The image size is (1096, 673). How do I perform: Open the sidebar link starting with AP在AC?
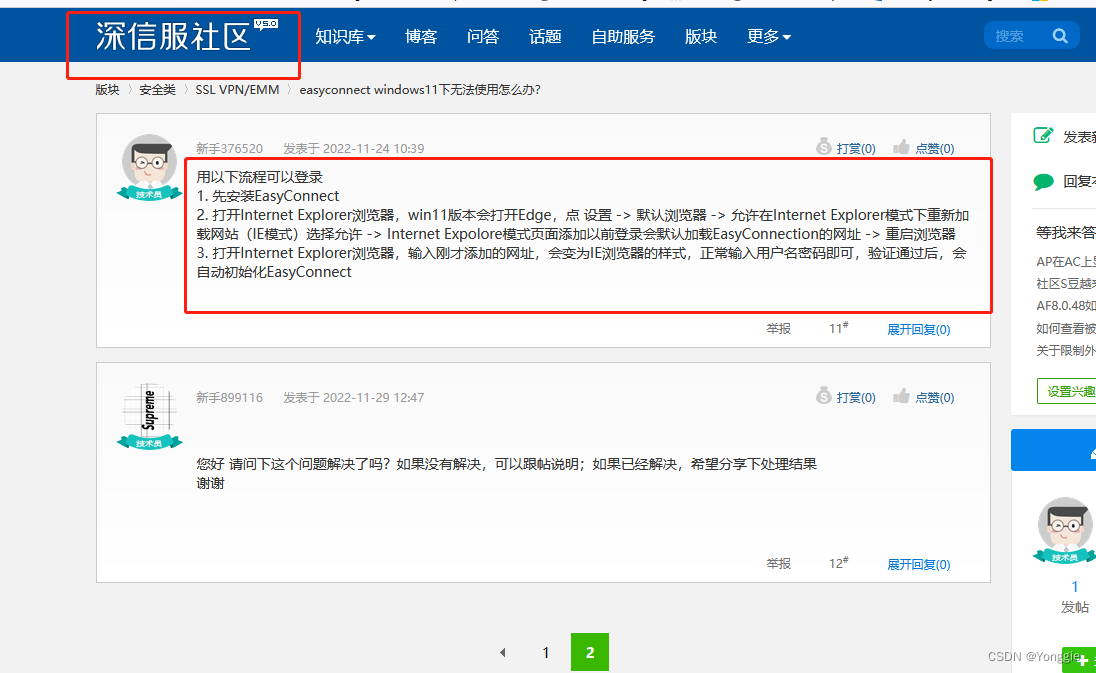point(1066,261)
